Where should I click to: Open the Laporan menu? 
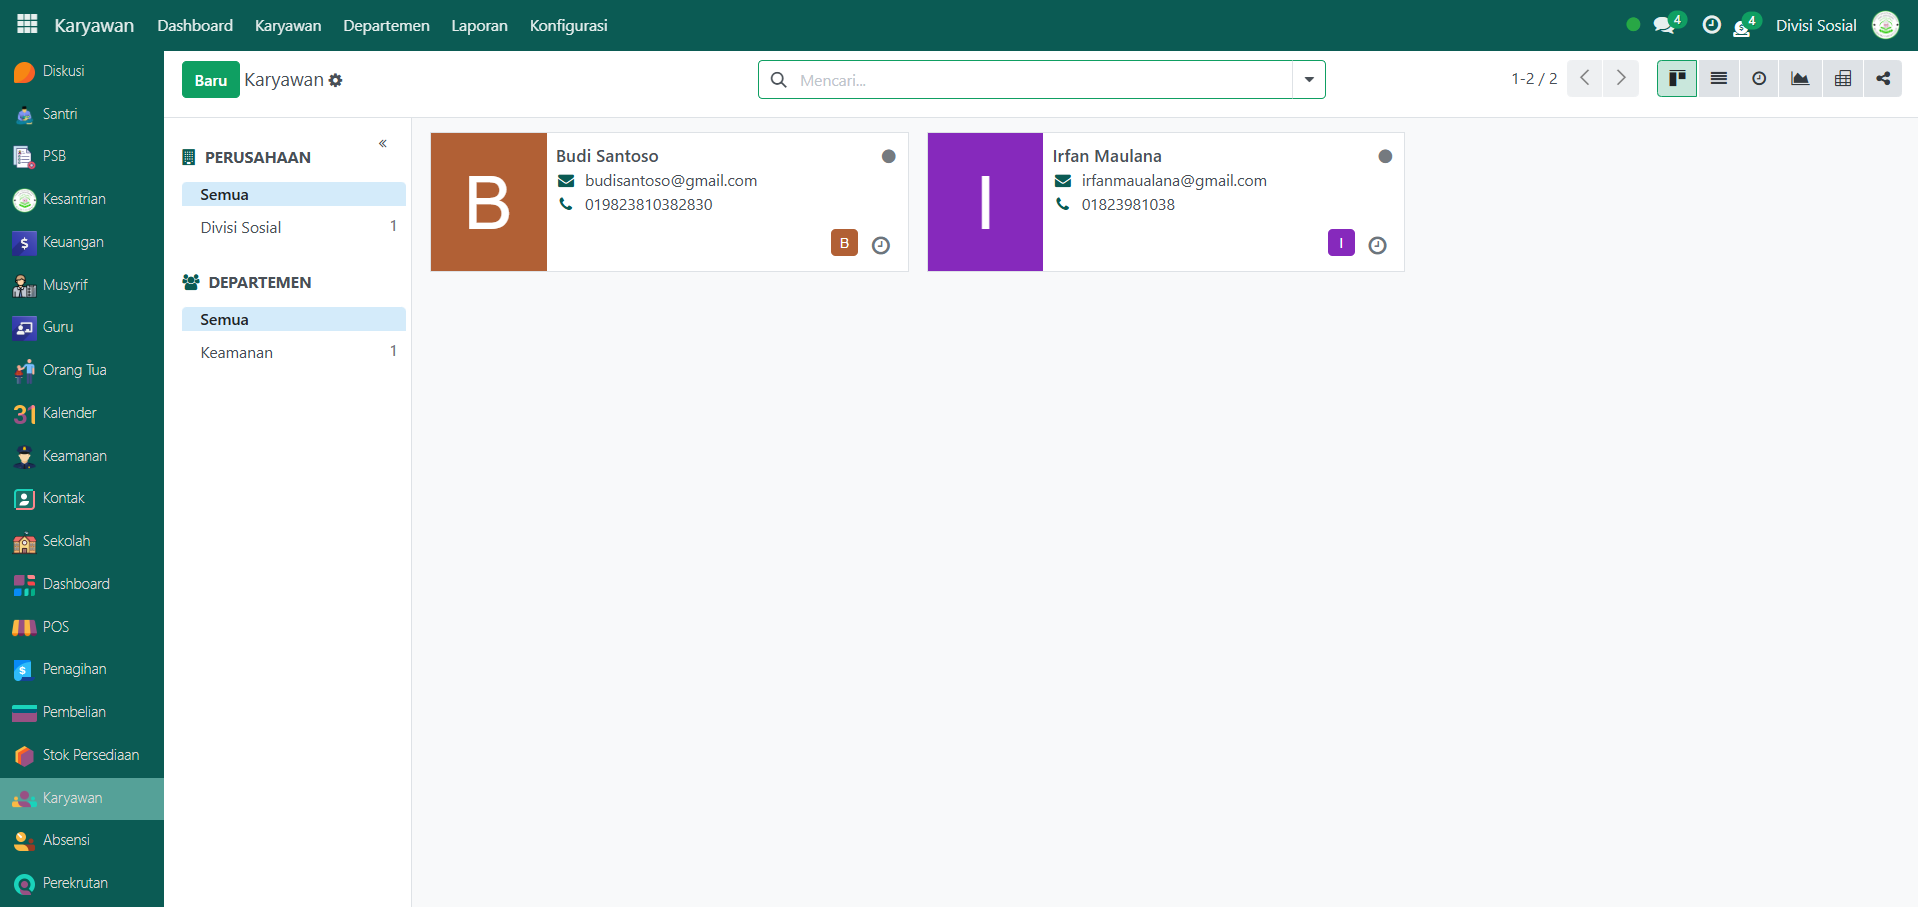click(479, 25)
